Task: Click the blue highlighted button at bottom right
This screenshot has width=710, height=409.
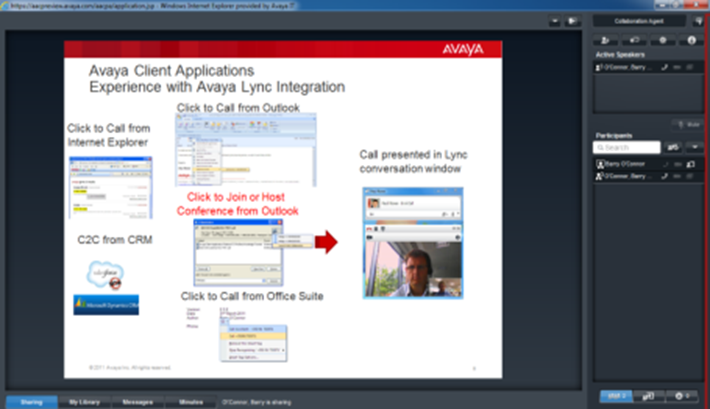Action: coord(616,396)
